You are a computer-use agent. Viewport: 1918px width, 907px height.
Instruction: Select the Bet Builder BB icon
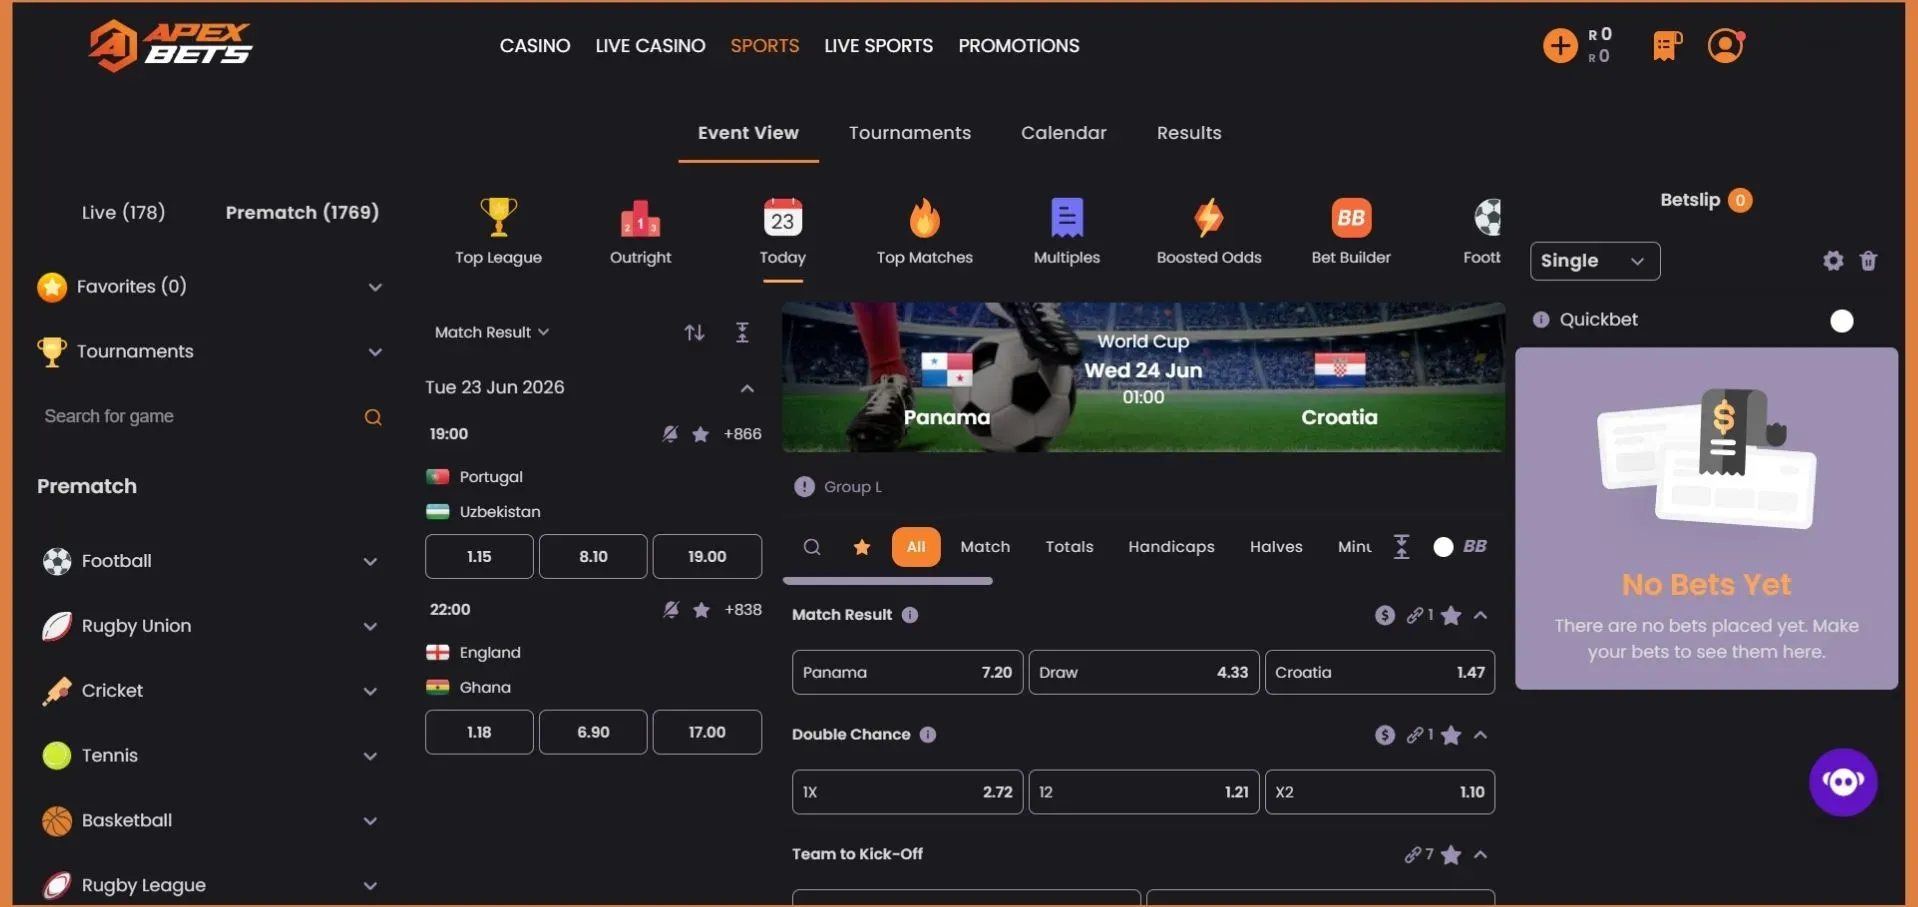click(x=1351, y=217)
